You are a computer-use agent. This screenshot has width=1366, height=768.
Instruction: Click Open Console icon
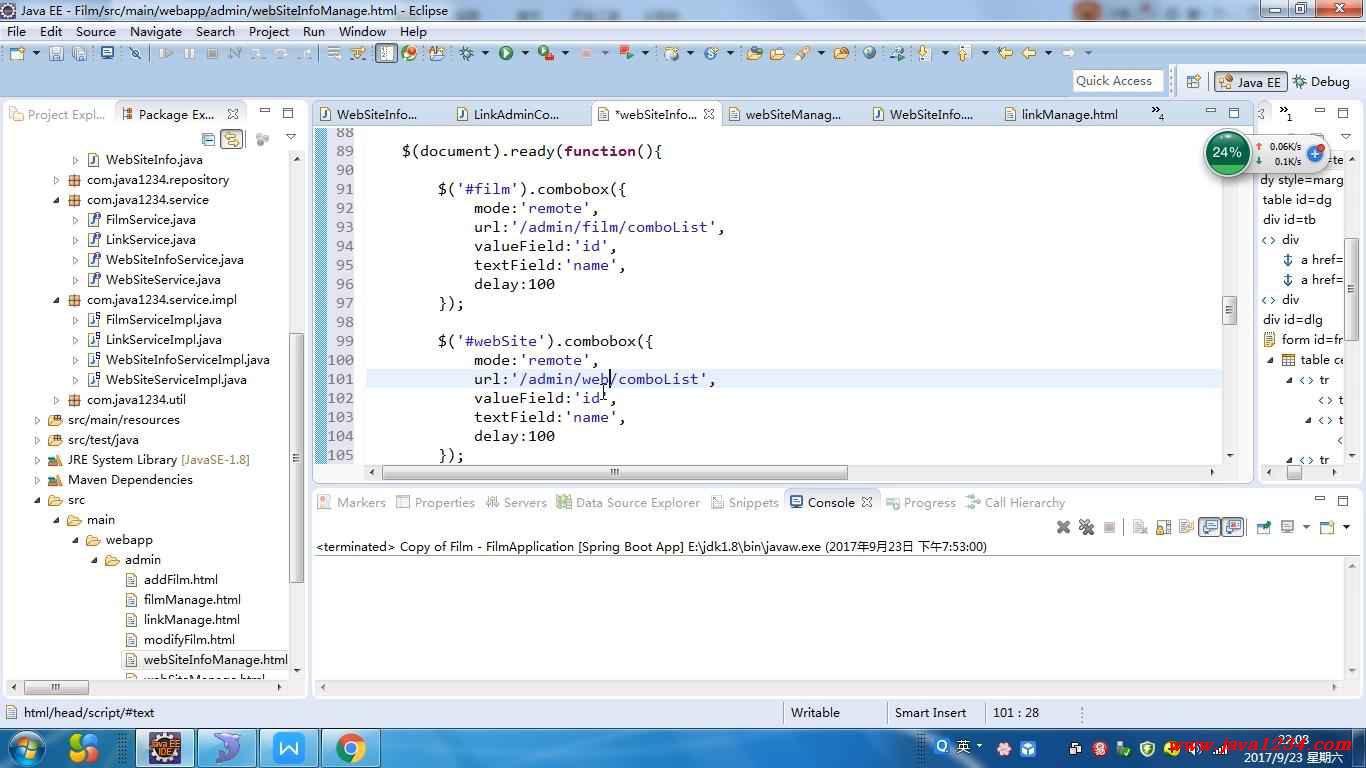point(1326,527)
